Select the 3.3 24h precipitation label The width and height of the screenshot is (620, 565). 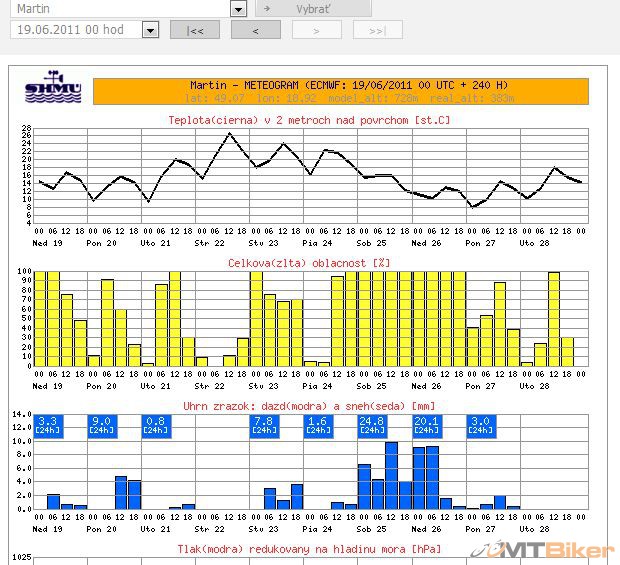click(x=48, y=425)
